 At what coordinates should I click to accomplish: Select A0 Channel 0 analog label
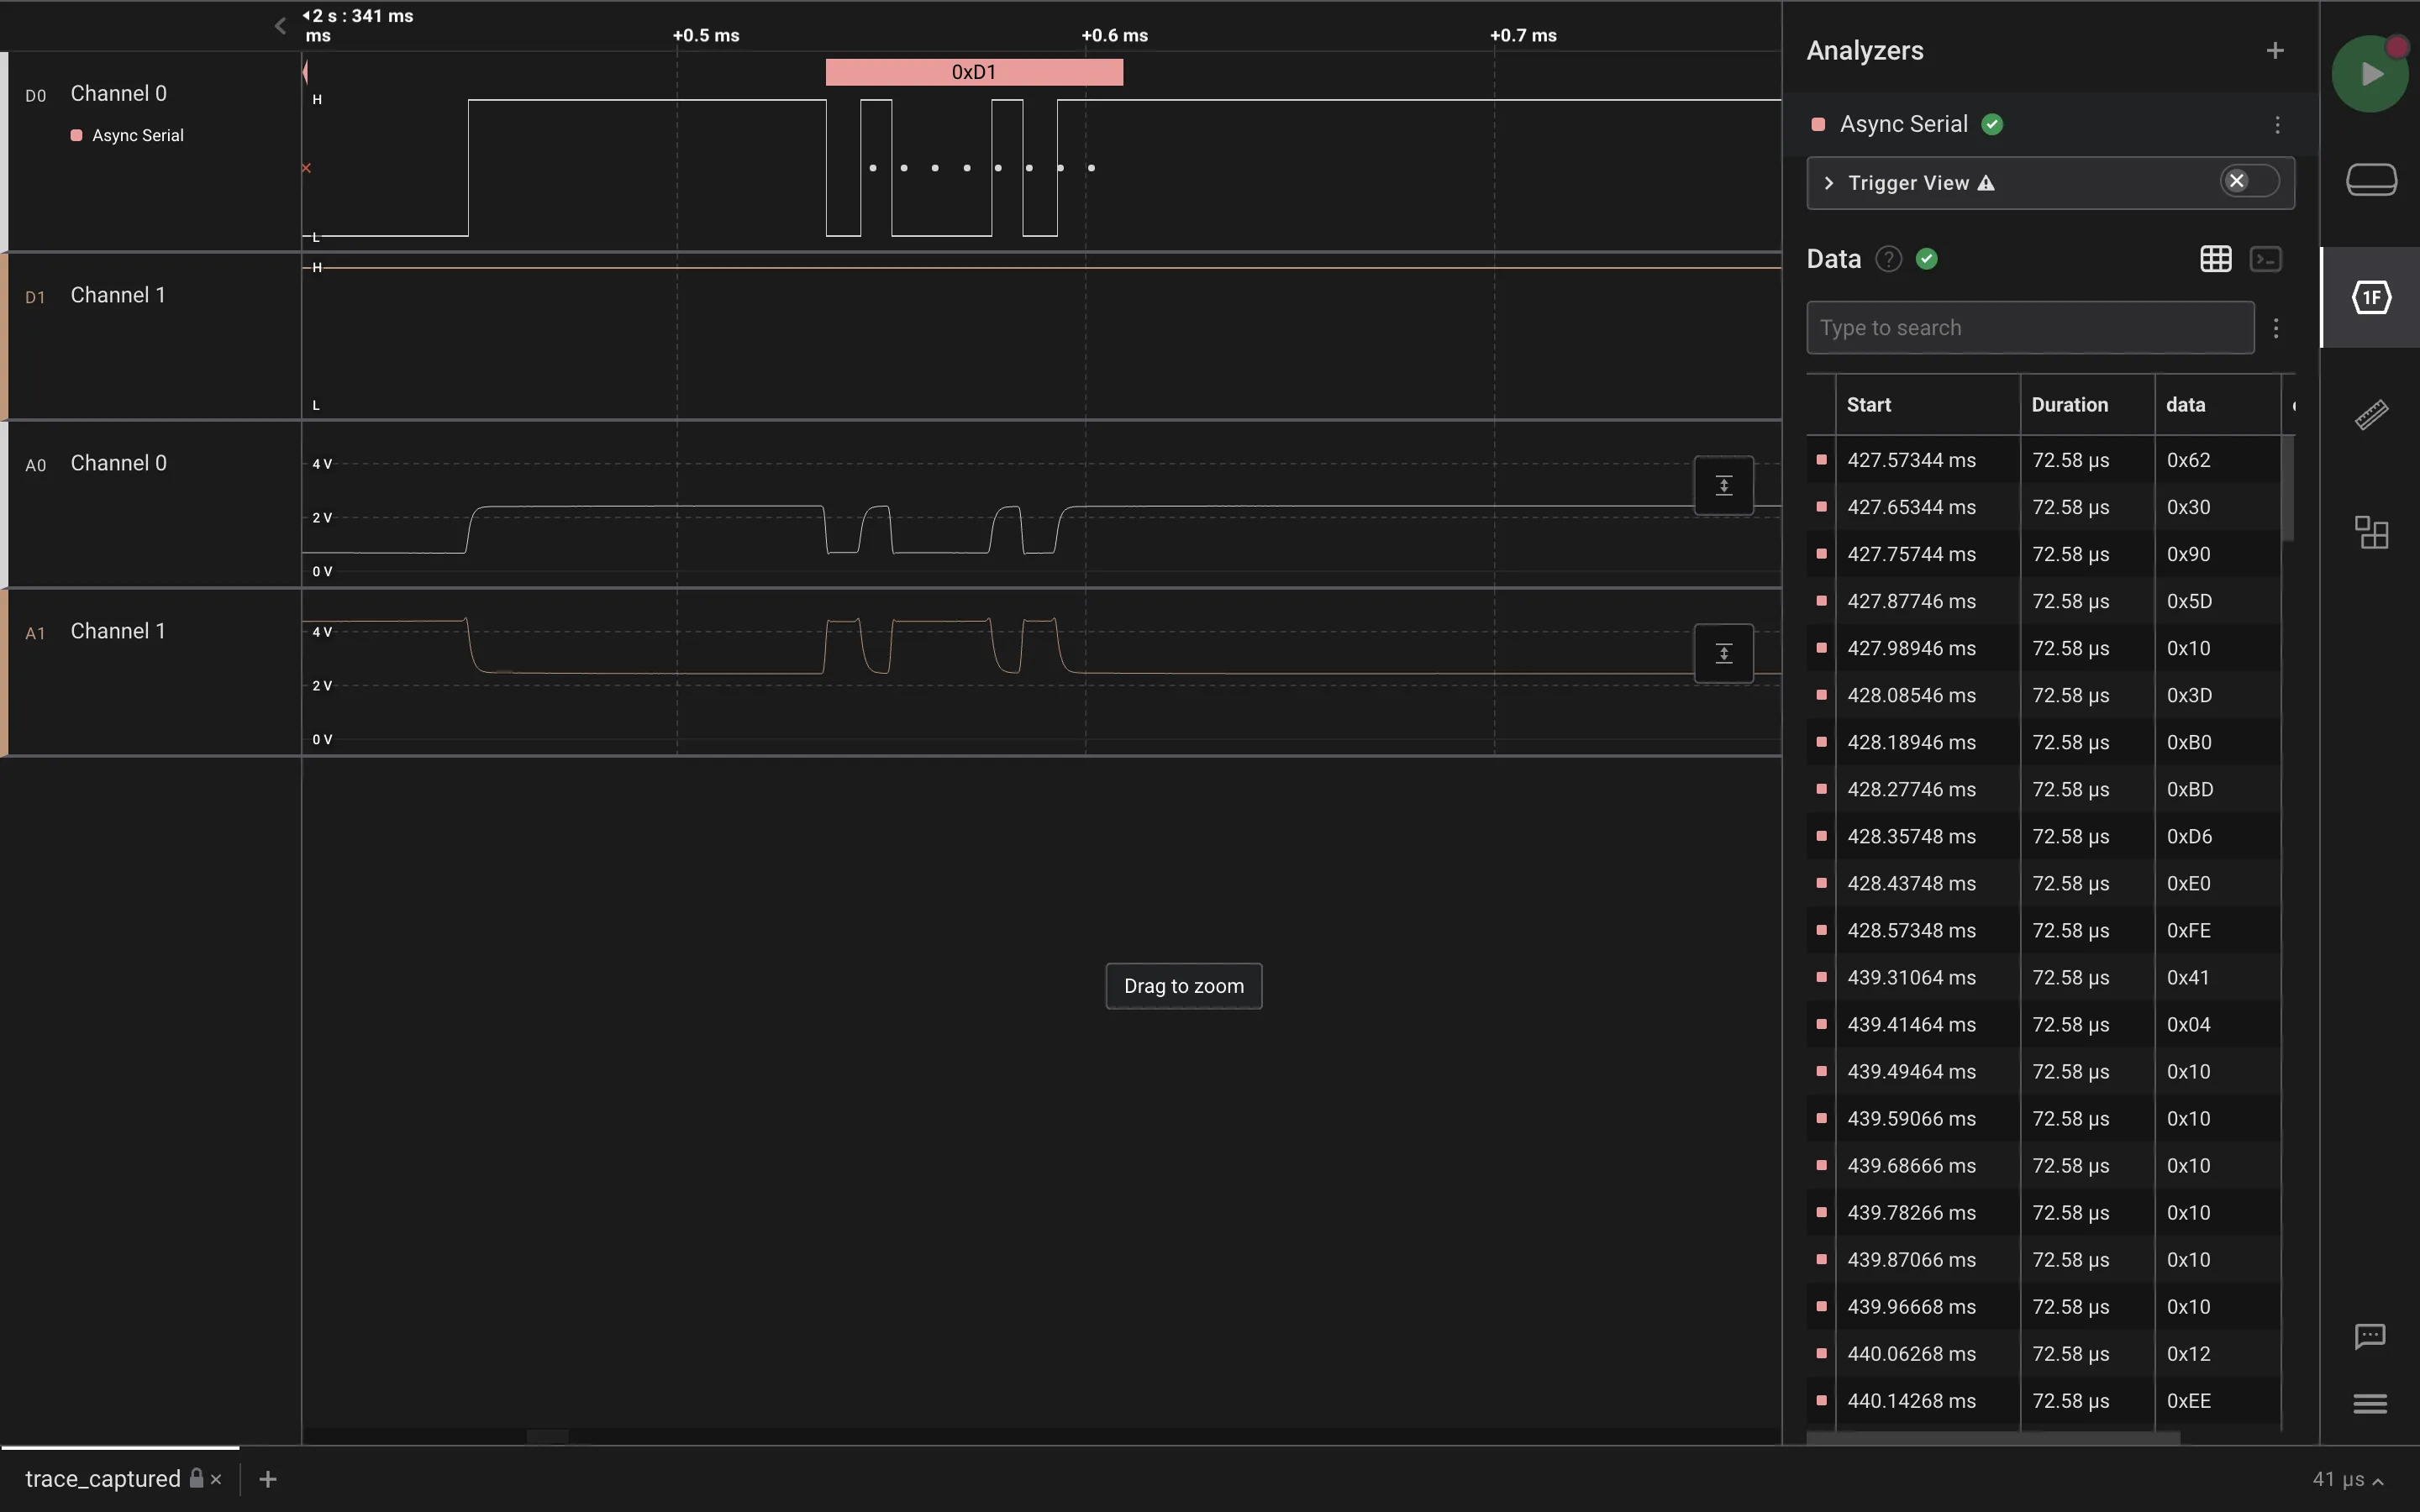(x=118, y=464)
